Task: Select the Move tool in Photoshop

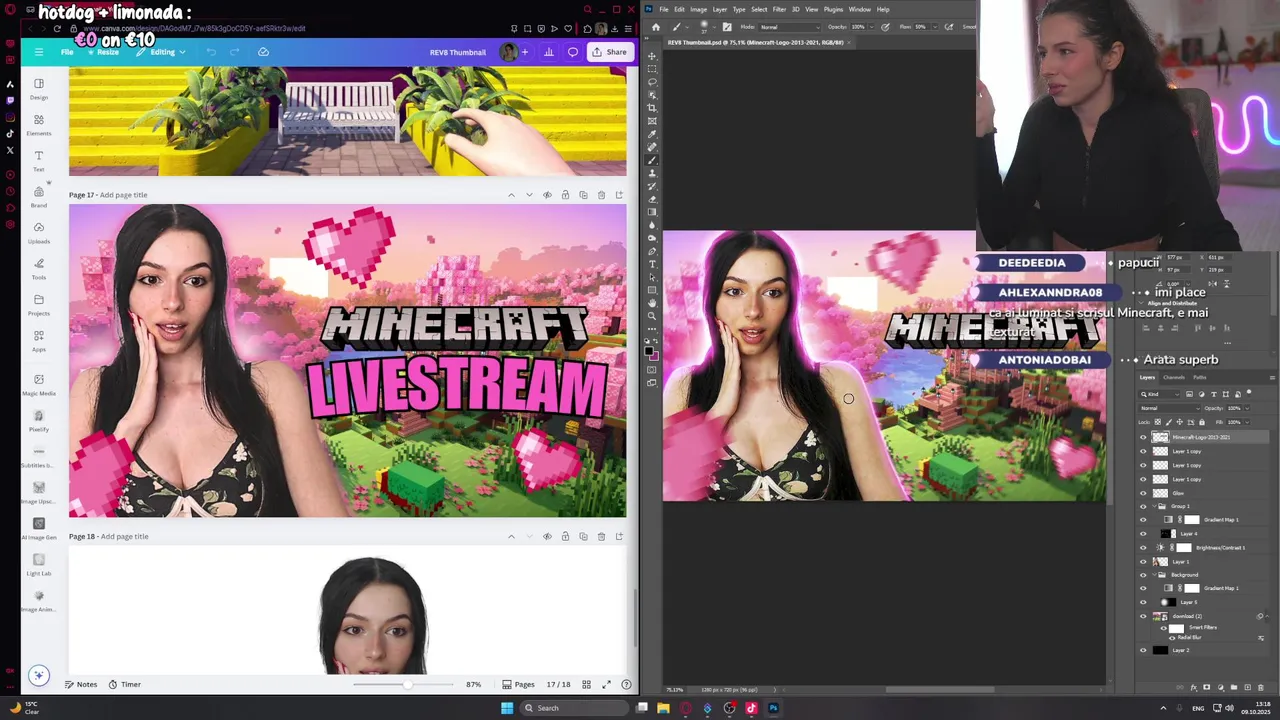Action: point(653,56)
